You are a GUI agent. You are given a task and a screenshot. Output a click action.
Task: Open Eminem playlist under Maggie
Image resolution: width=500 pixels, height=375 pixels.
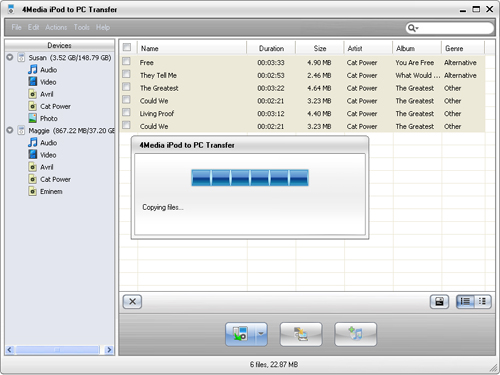(x=46, y=192)
